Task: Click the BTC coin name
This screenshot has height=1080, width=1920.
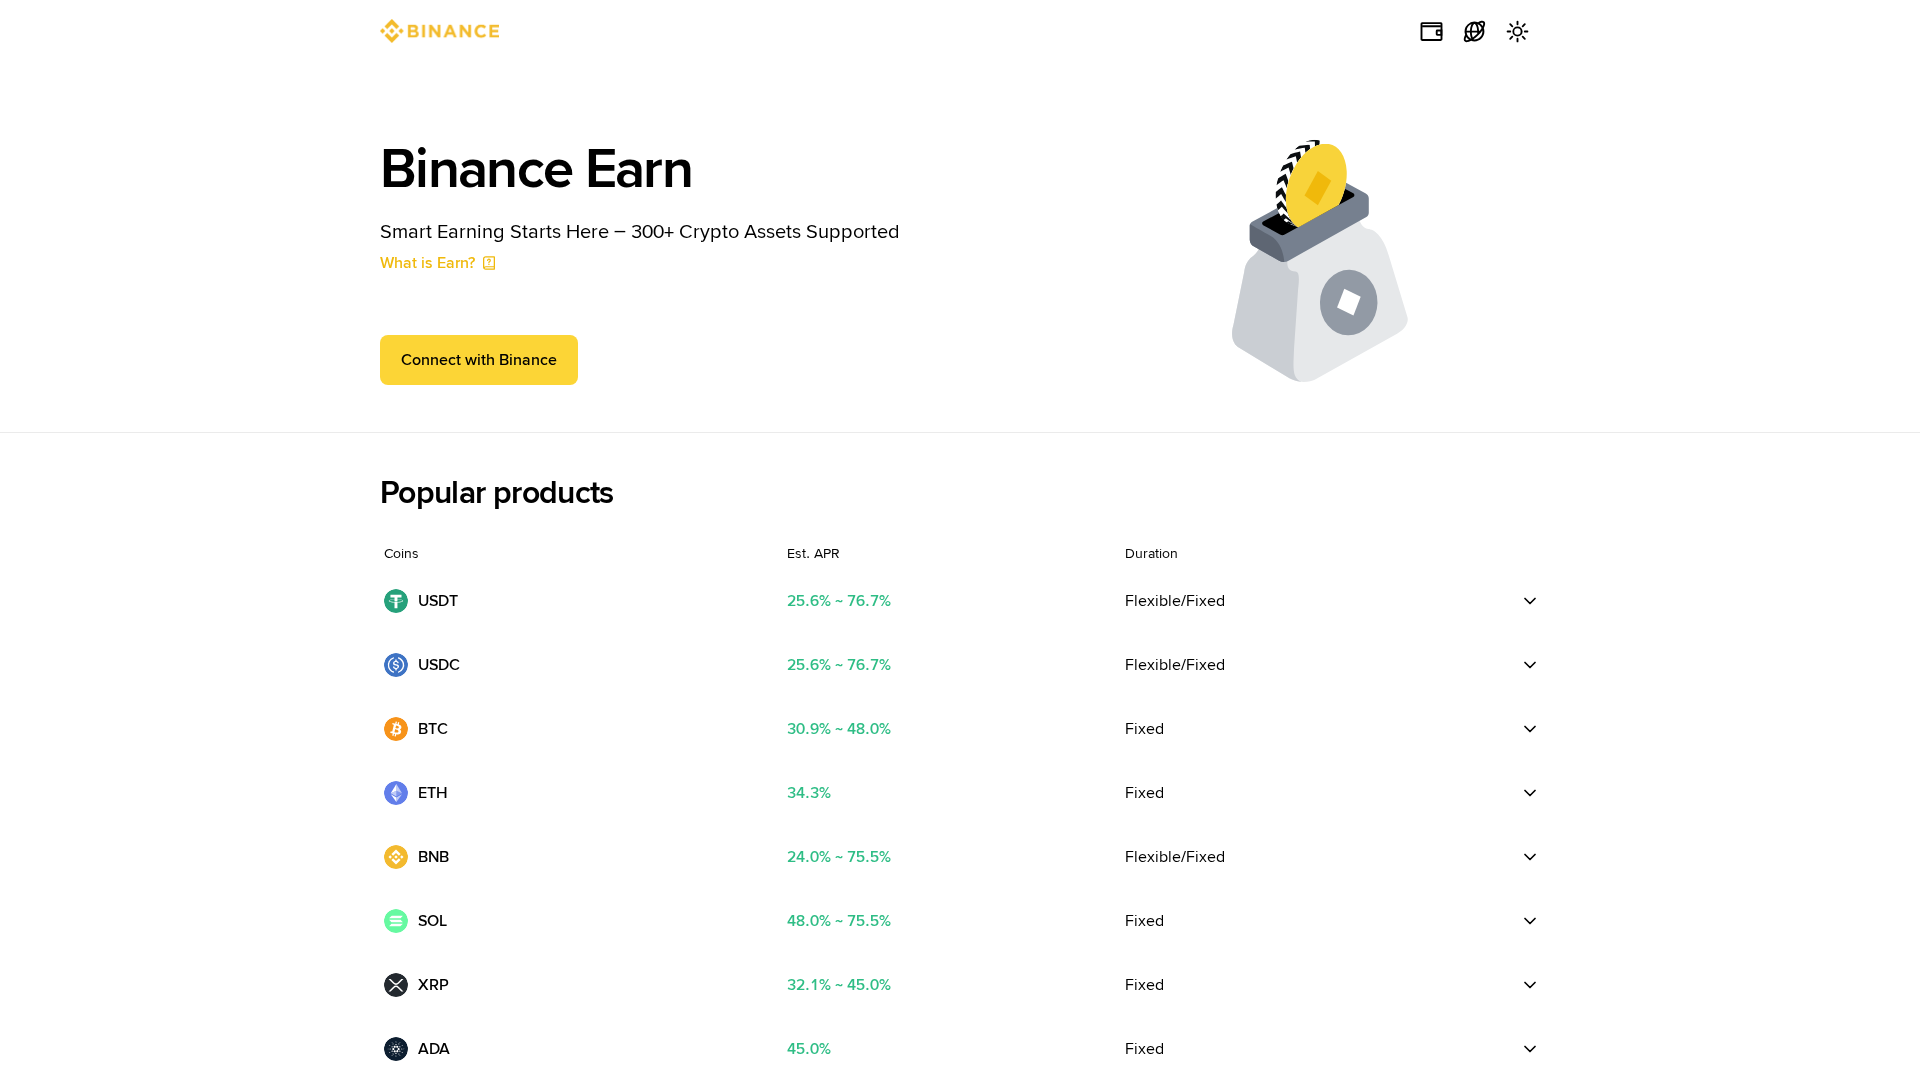Action: coord(433,729)
